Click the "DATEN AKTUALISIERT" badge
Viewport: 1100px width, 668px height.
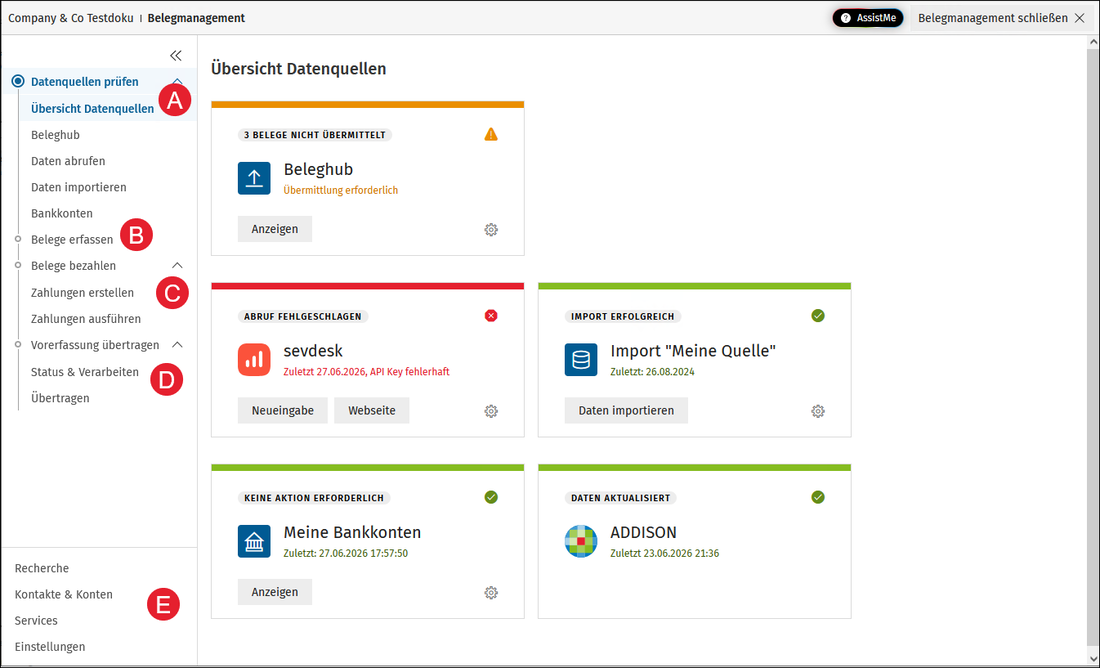(620, 497)
